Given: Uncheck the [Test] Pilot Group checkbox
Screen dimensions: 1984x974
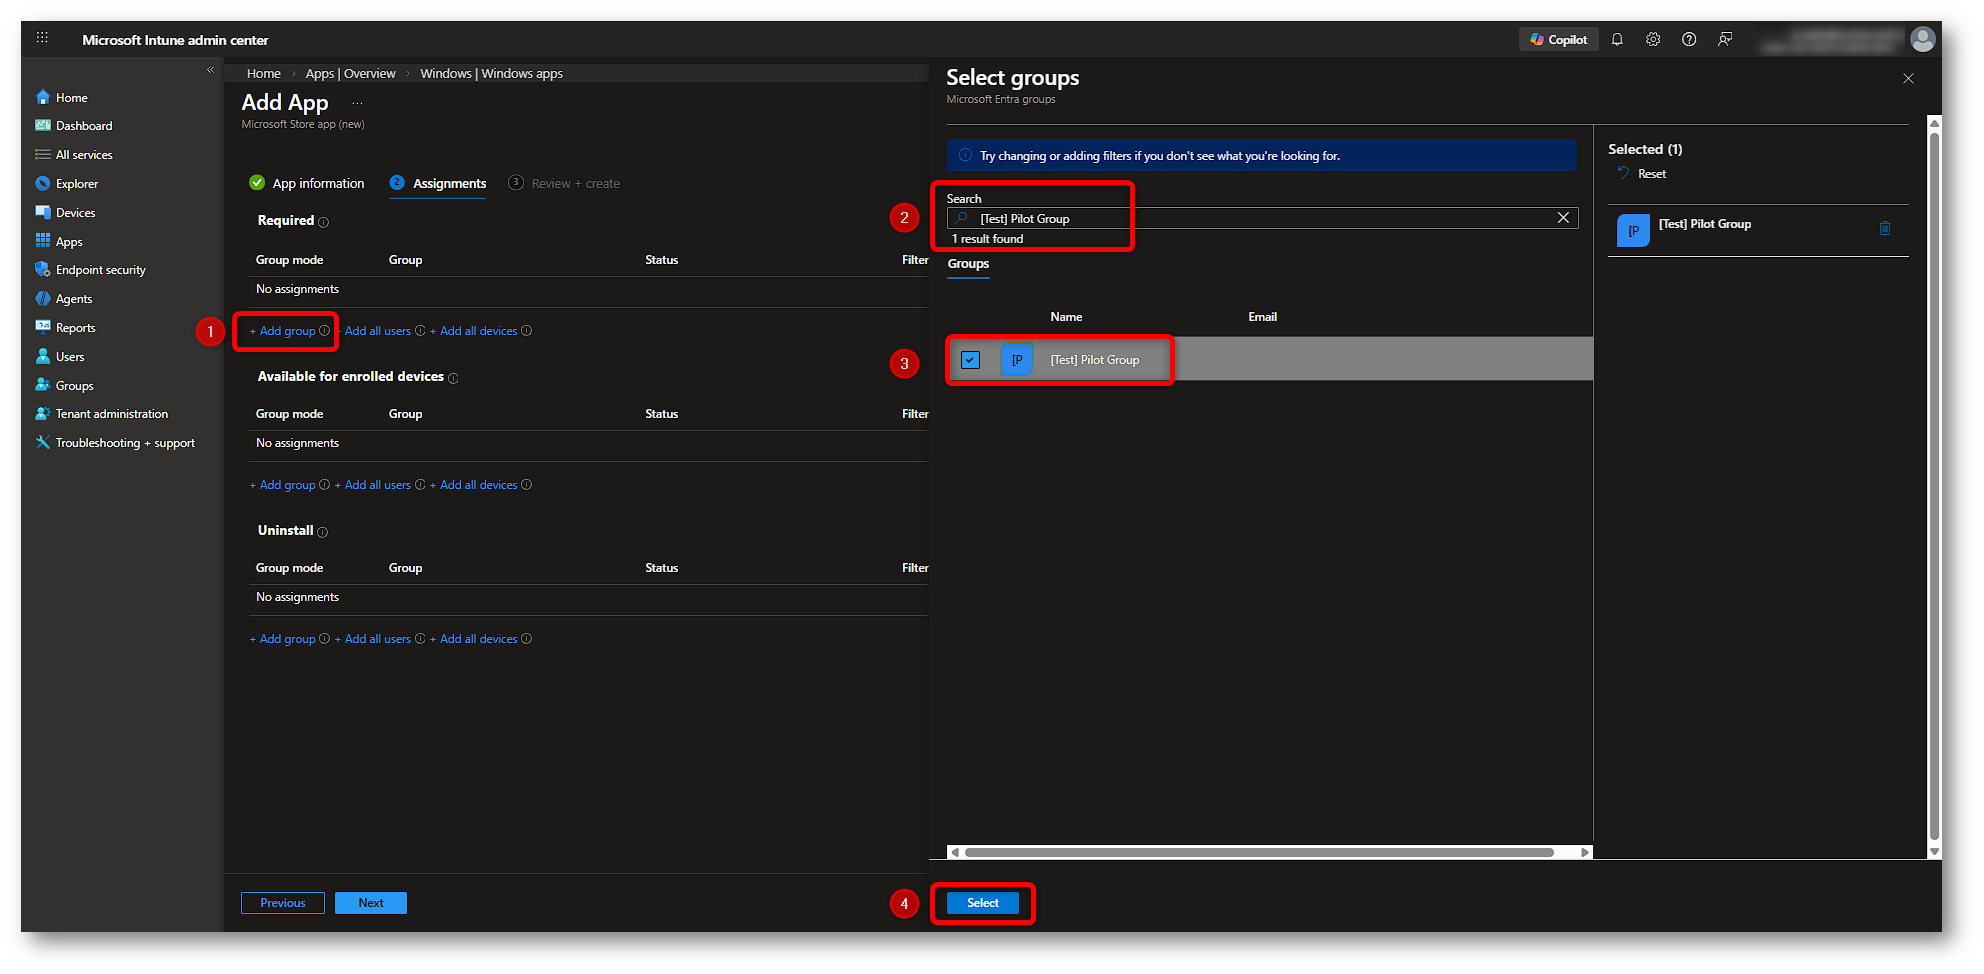Looking at the screenshot, I should coord(970,360).
